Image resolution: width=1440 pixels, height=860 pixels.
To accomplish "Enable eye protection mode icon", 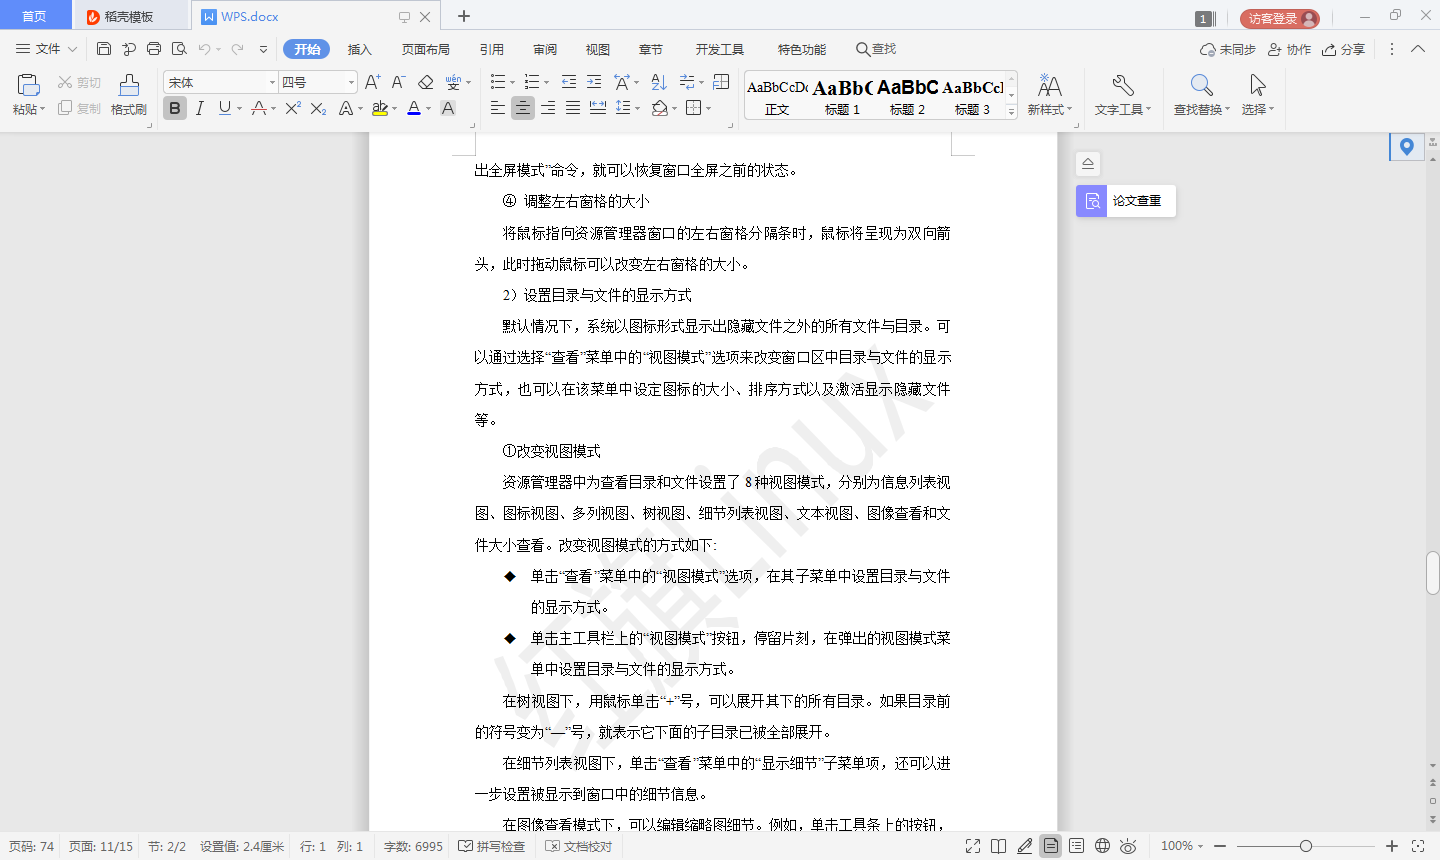I will click(1128, 846).
